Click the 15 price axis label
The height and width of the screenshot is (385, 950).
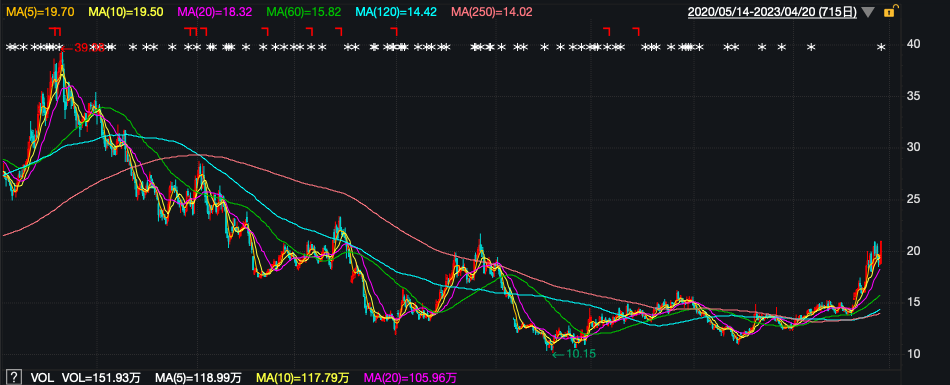[914, 302]
